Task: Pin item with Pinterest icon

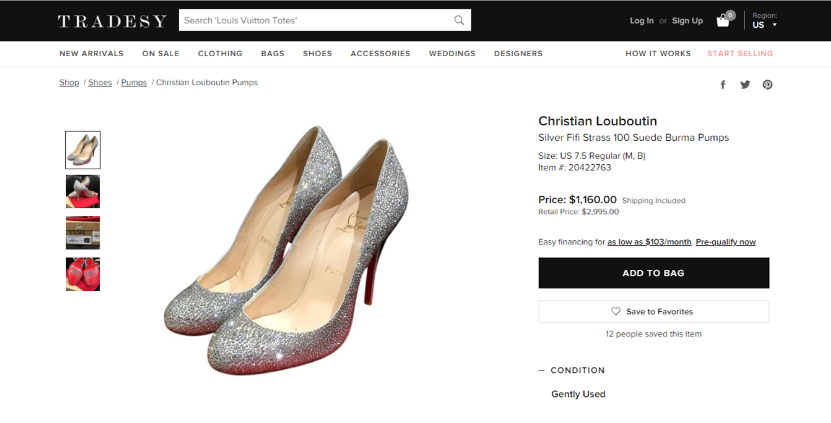Action: [x=767, y=85]
